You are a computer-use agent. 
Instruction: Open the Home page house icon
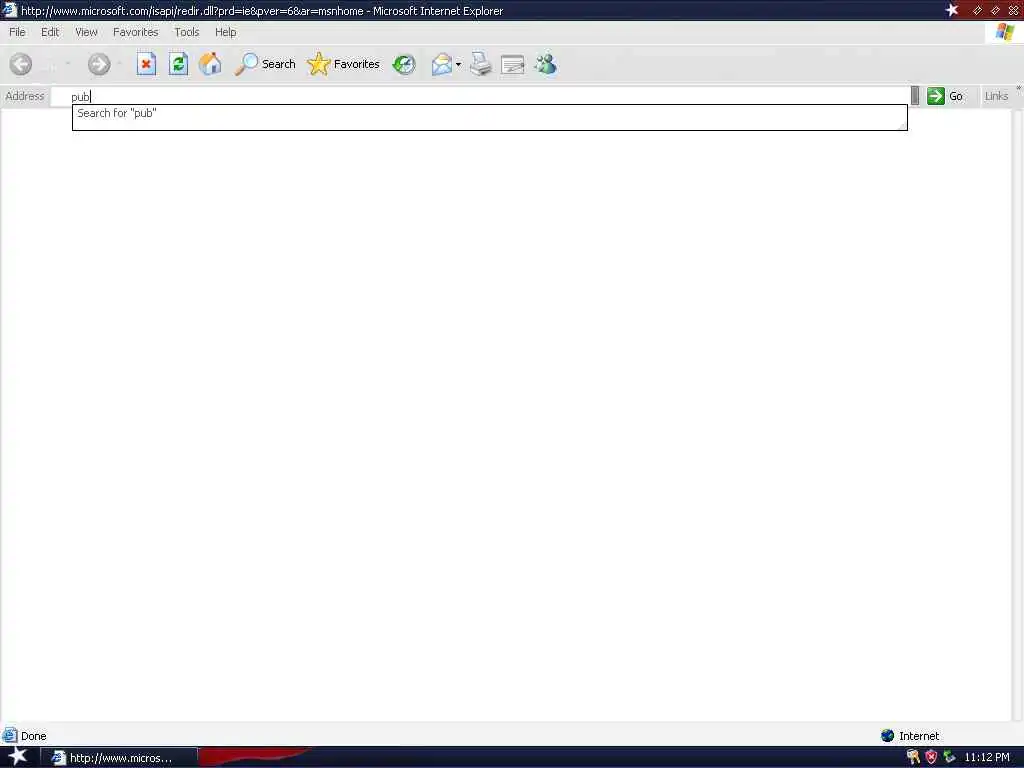point(210,64)
